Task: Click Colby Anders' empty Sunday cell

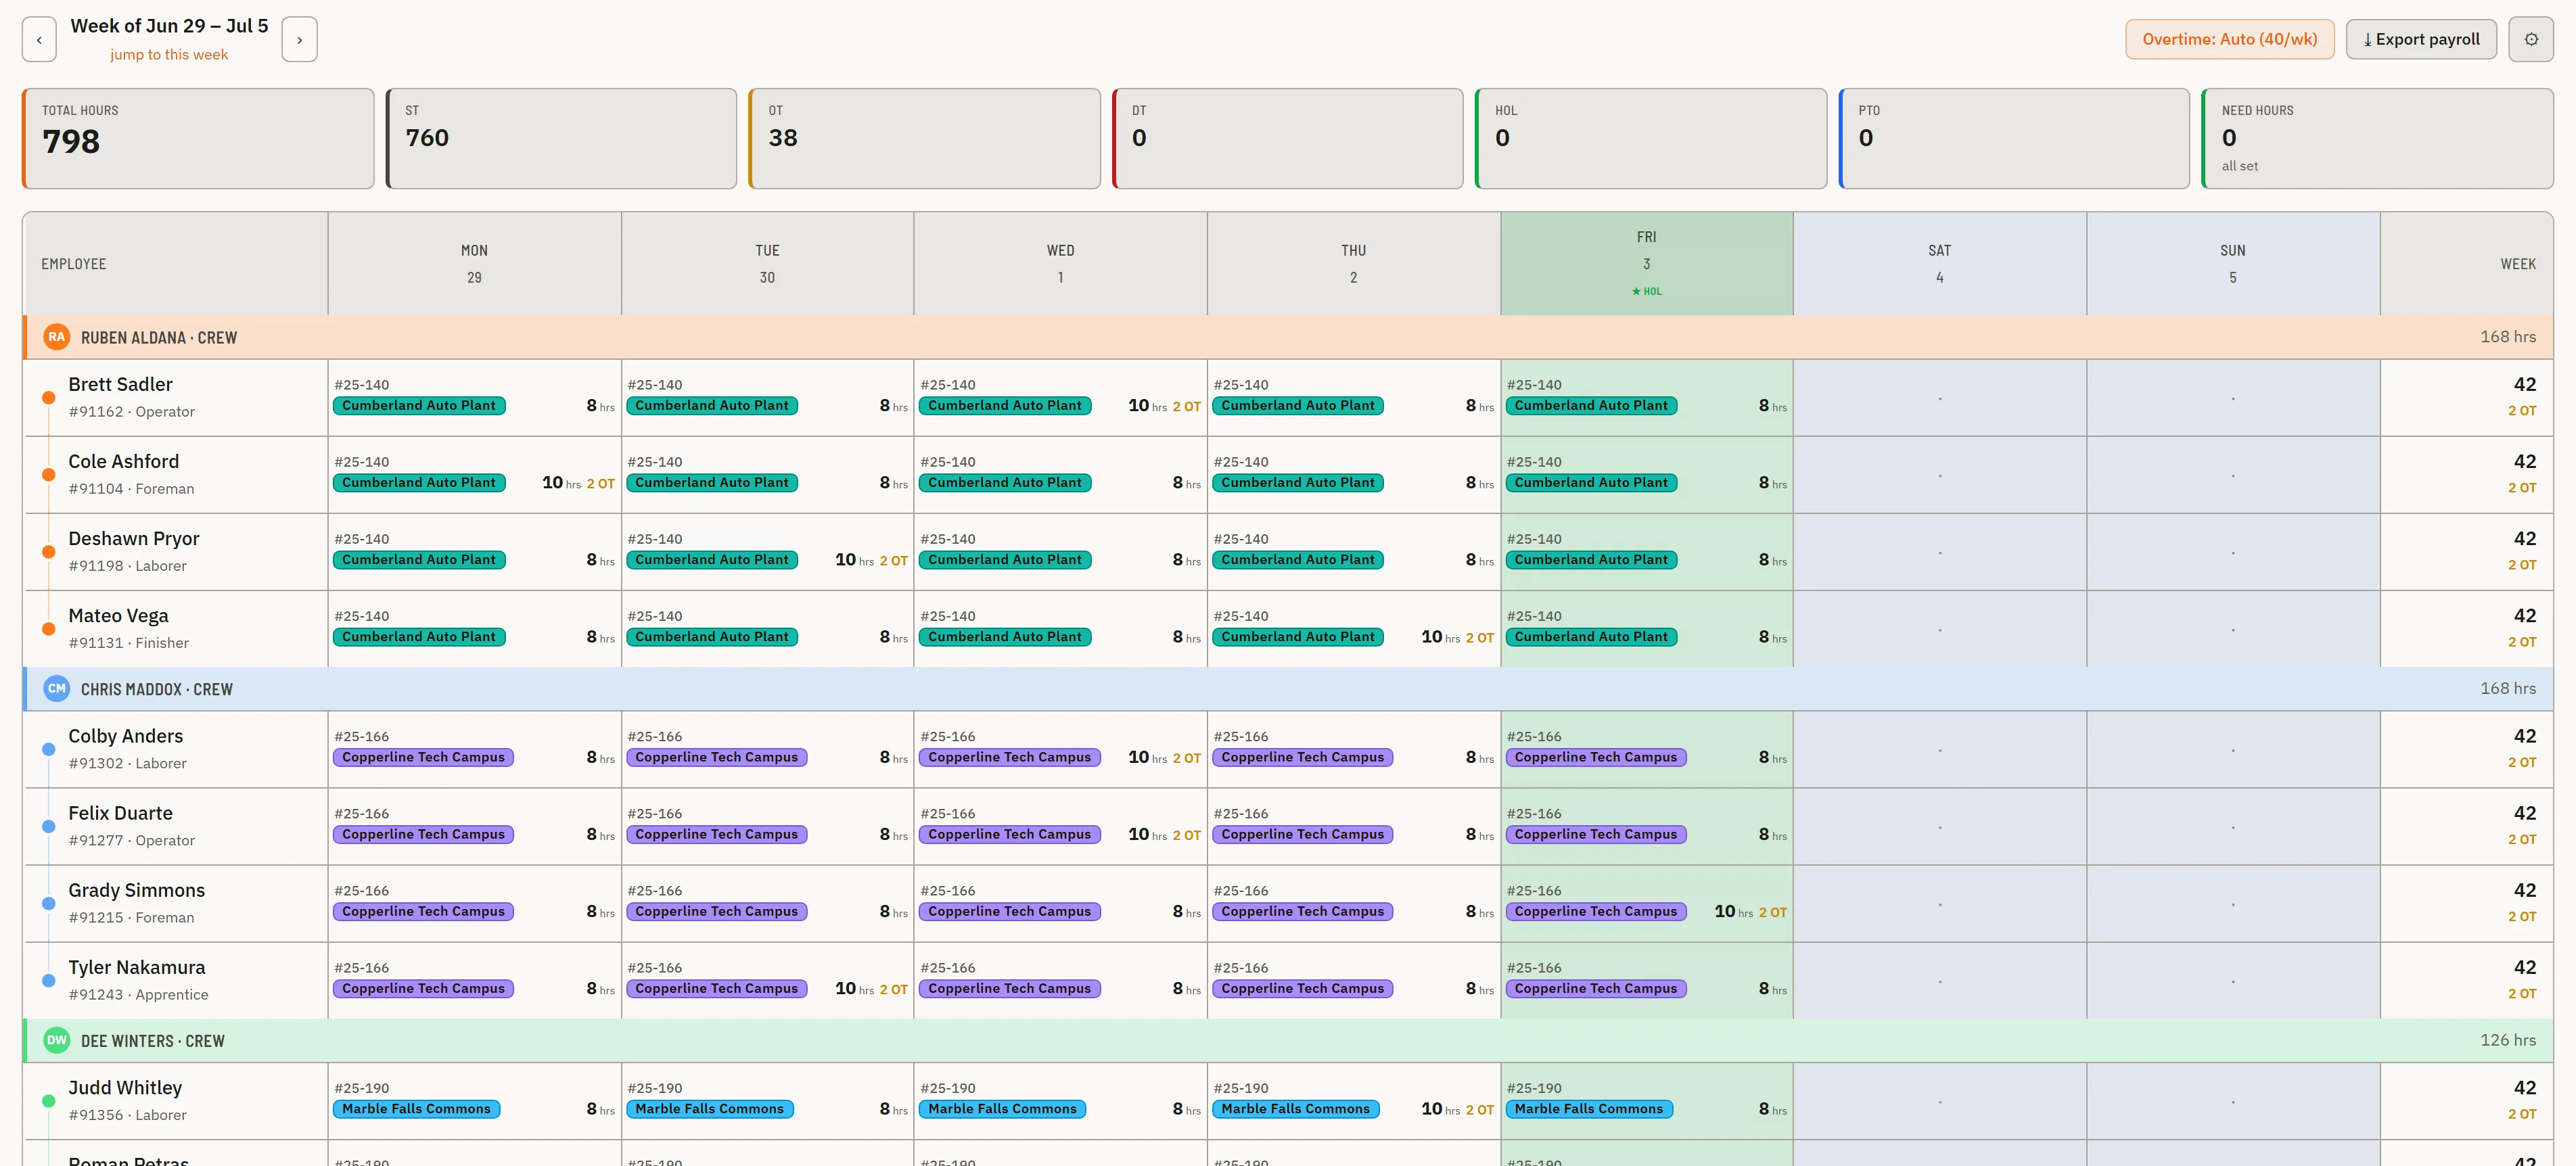Action: click(x=2232, y=750)
